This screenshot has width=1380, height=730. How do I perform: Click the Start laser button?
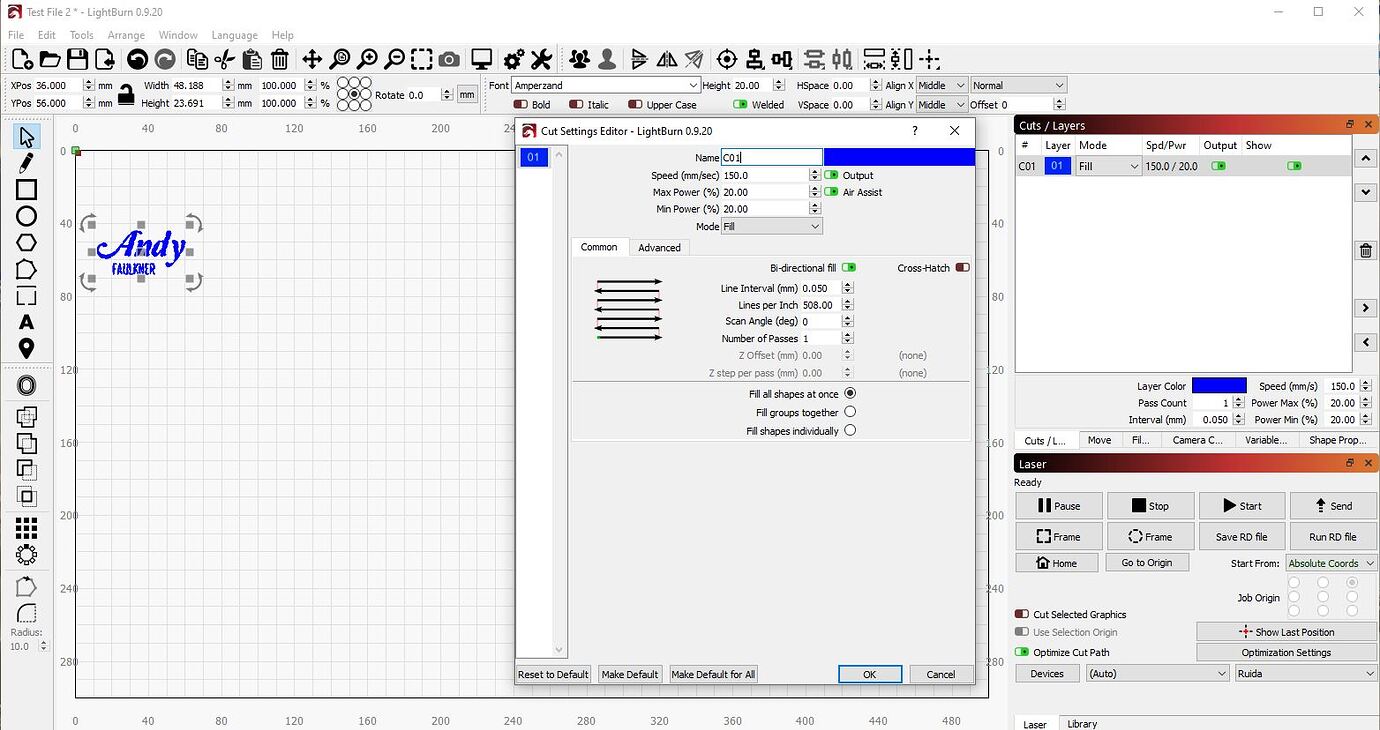(x=1242, y=506)
